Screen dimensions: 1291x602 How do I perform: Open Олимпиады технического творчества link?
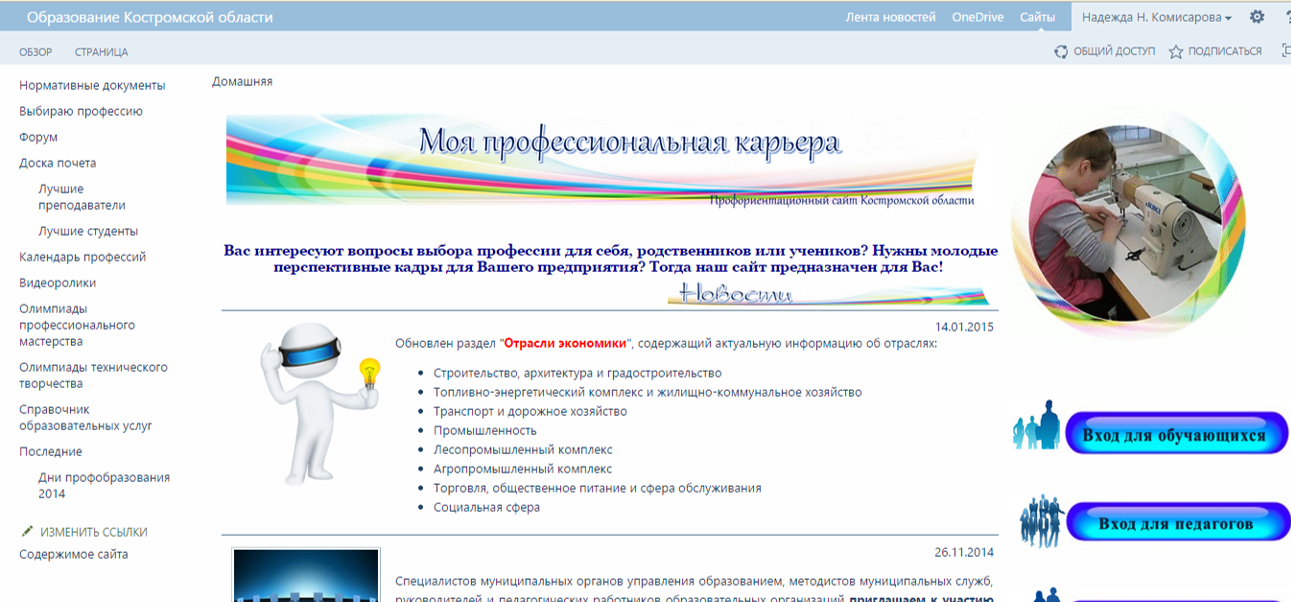93,375
